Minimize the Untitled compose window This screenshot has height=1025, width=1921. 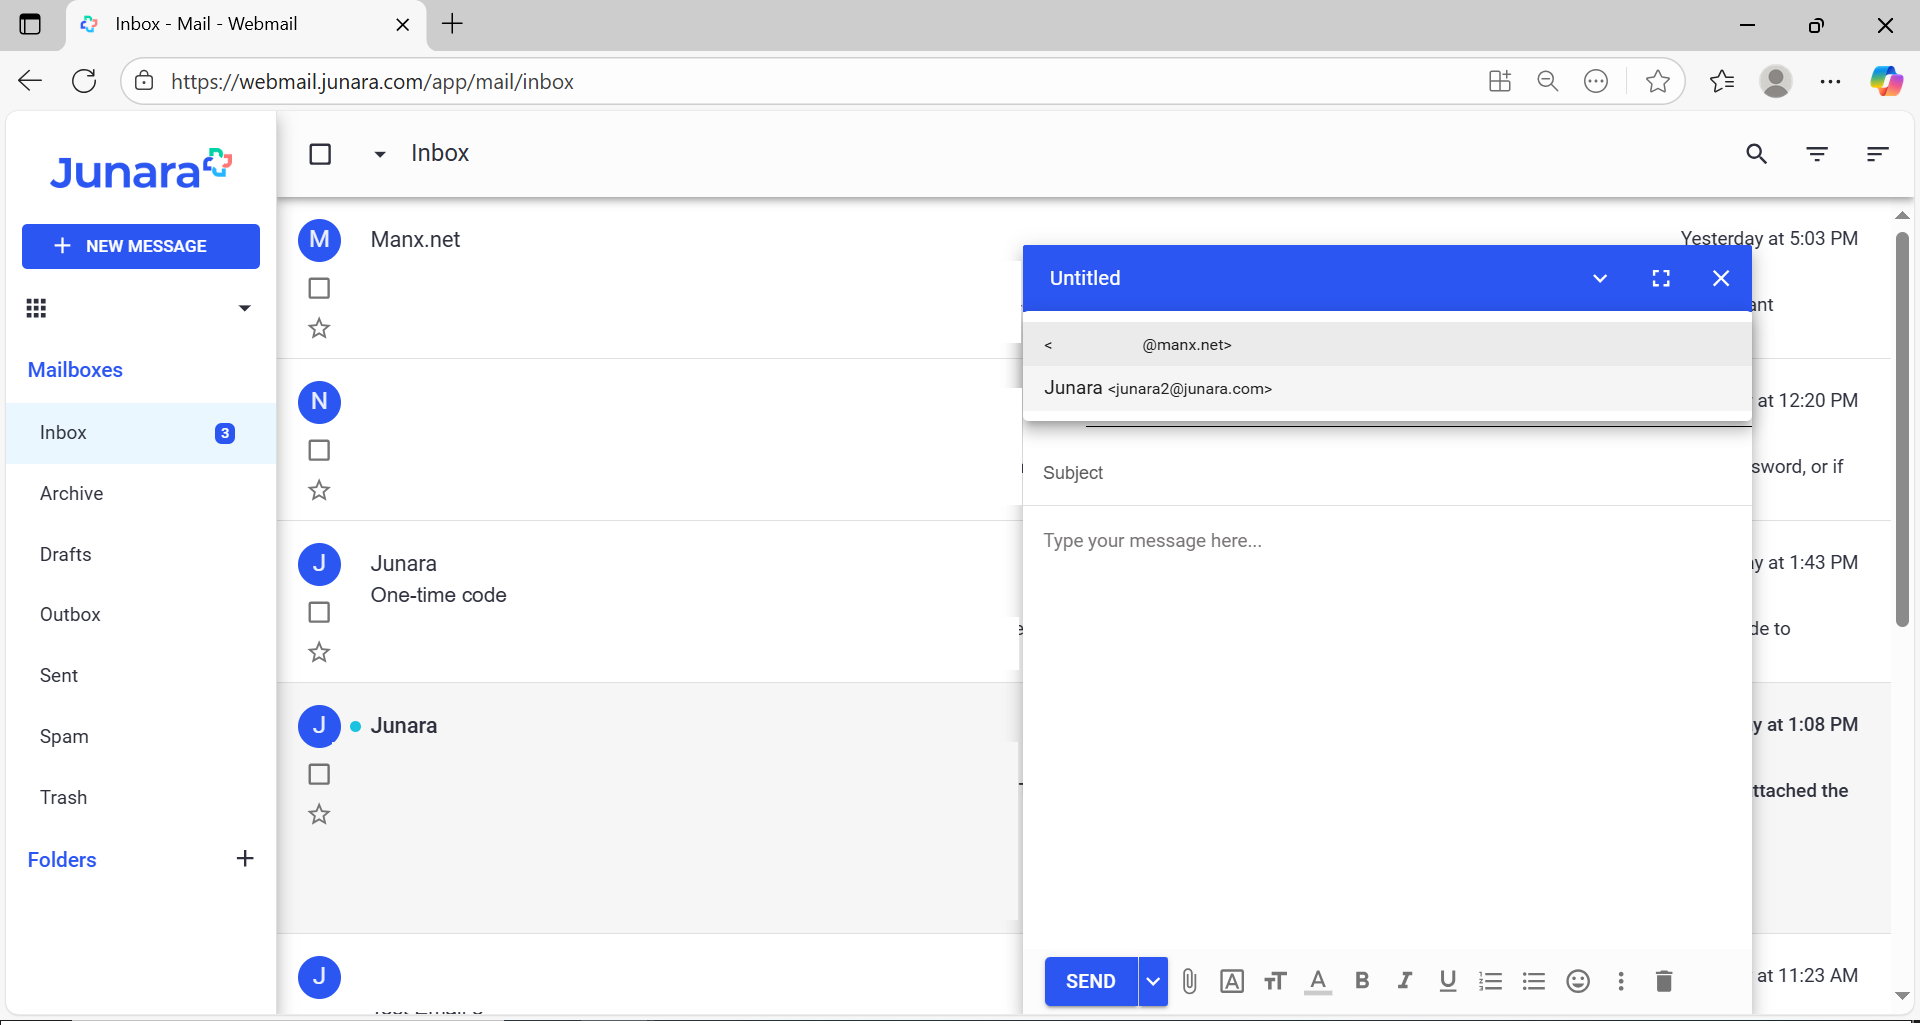[1600, 279]
